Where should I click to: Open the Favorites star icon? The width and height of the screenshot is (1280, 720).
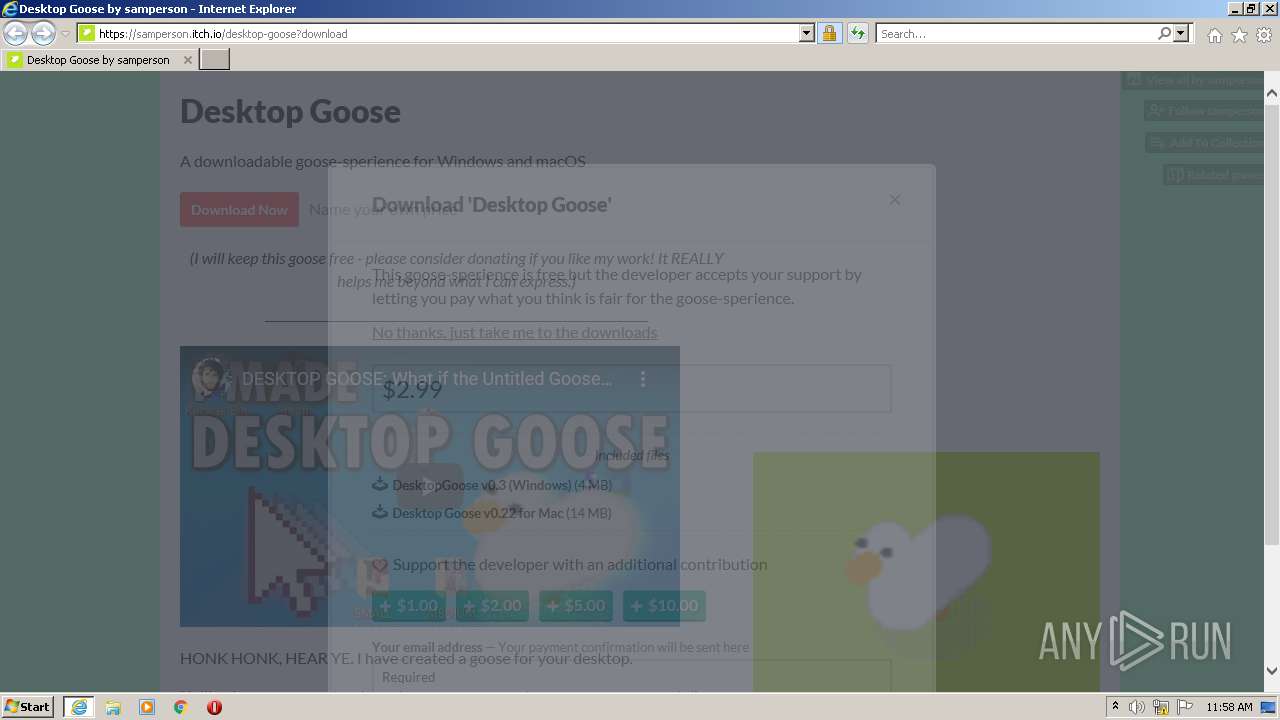point(1239,35)
